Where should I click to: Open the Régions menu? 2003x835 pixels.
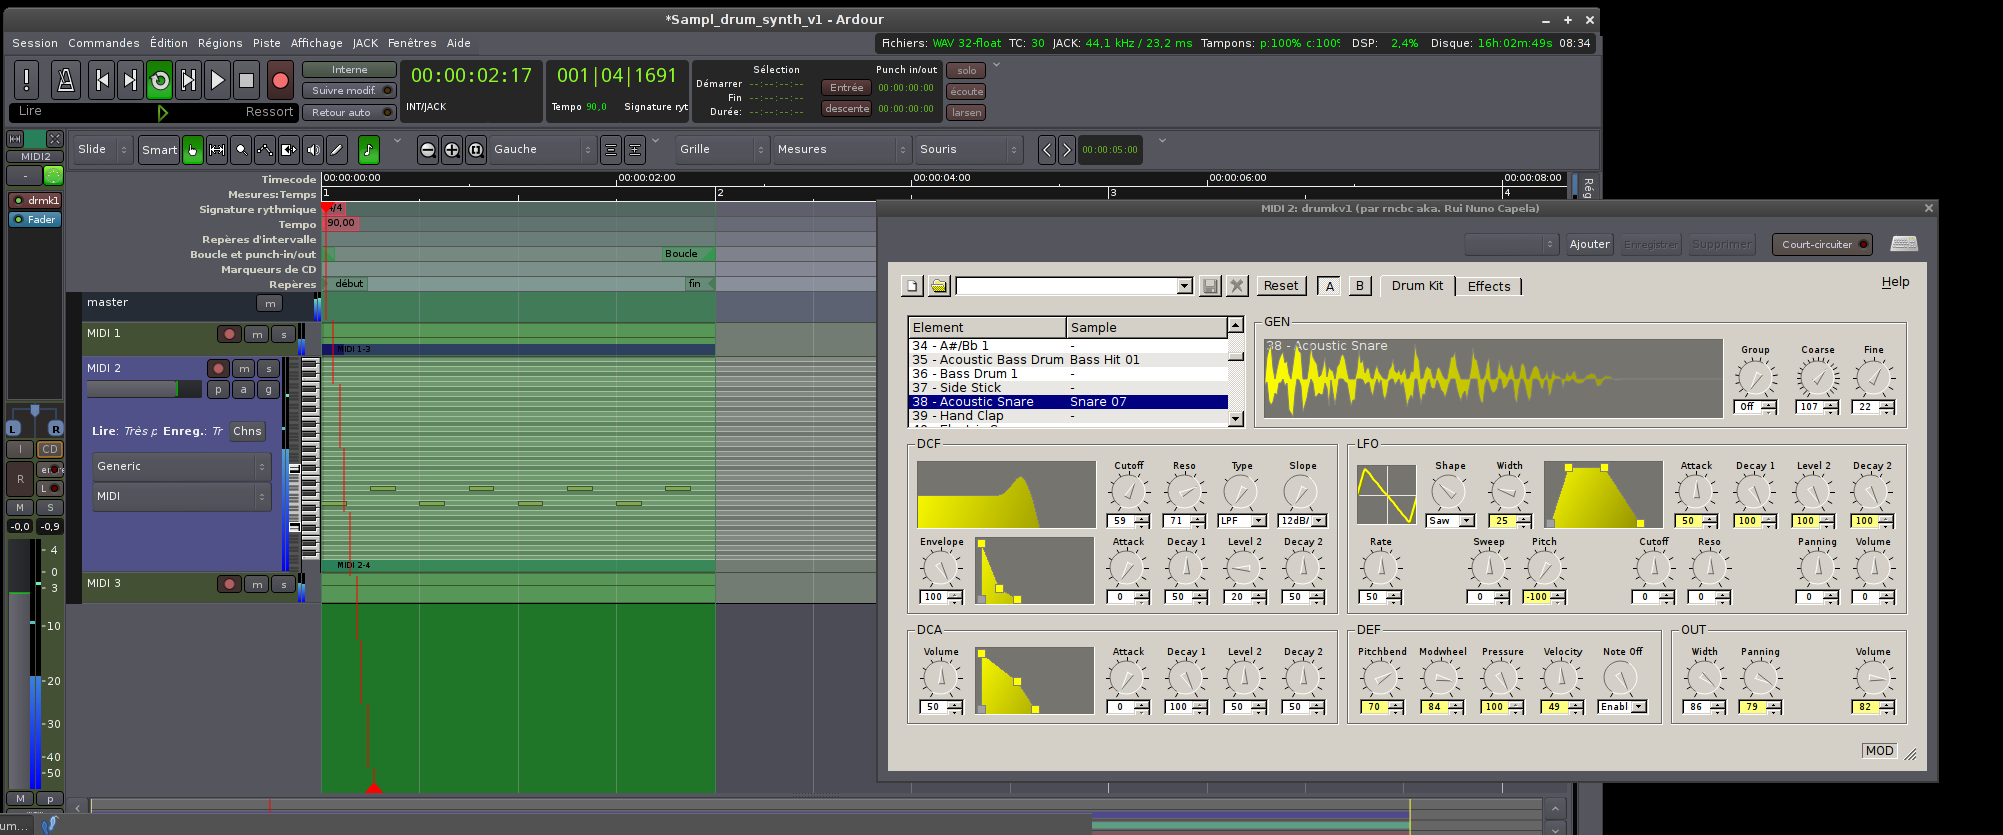point(220,43)
